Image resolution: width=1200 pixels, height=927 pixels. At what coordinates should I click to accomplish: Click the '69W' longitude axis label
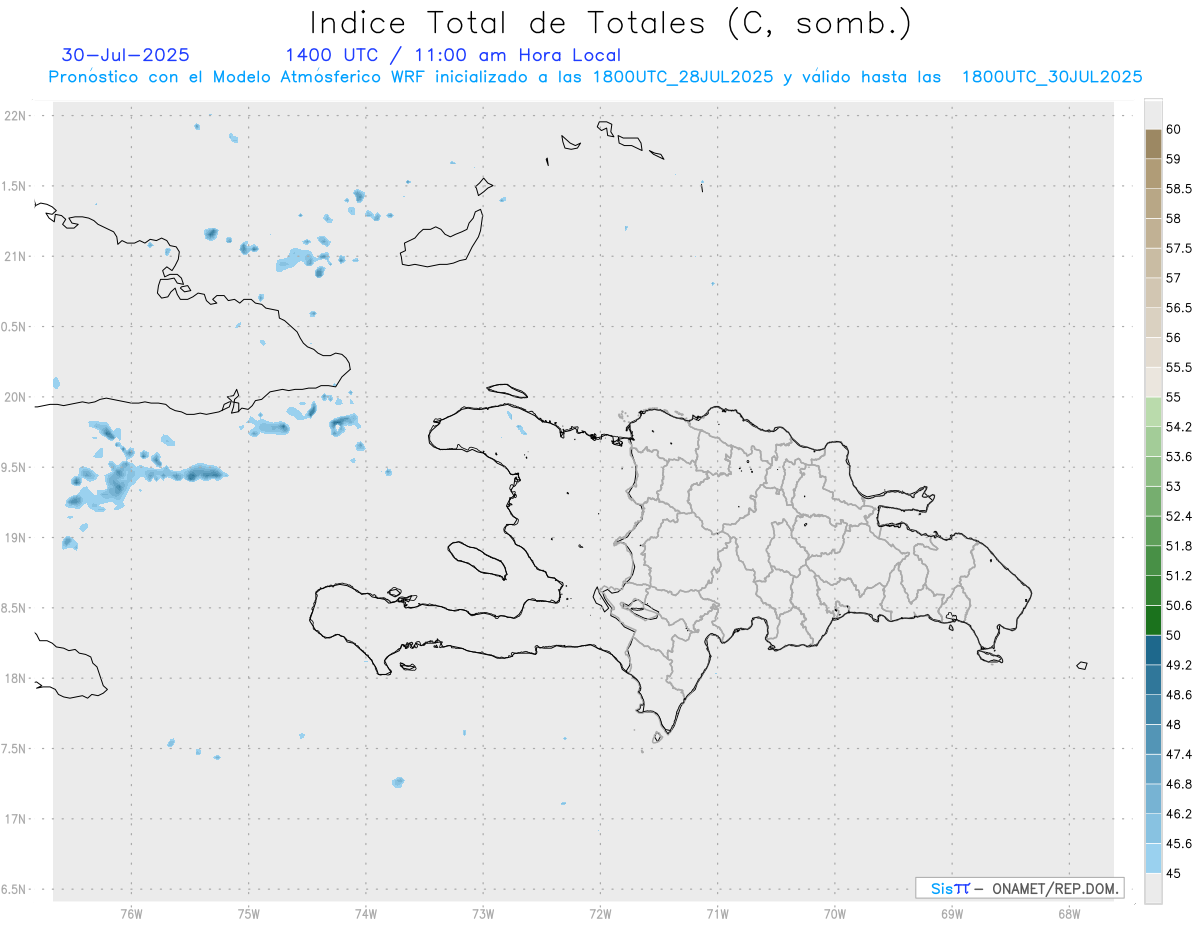pyautogui.click(x=952, y=913)
